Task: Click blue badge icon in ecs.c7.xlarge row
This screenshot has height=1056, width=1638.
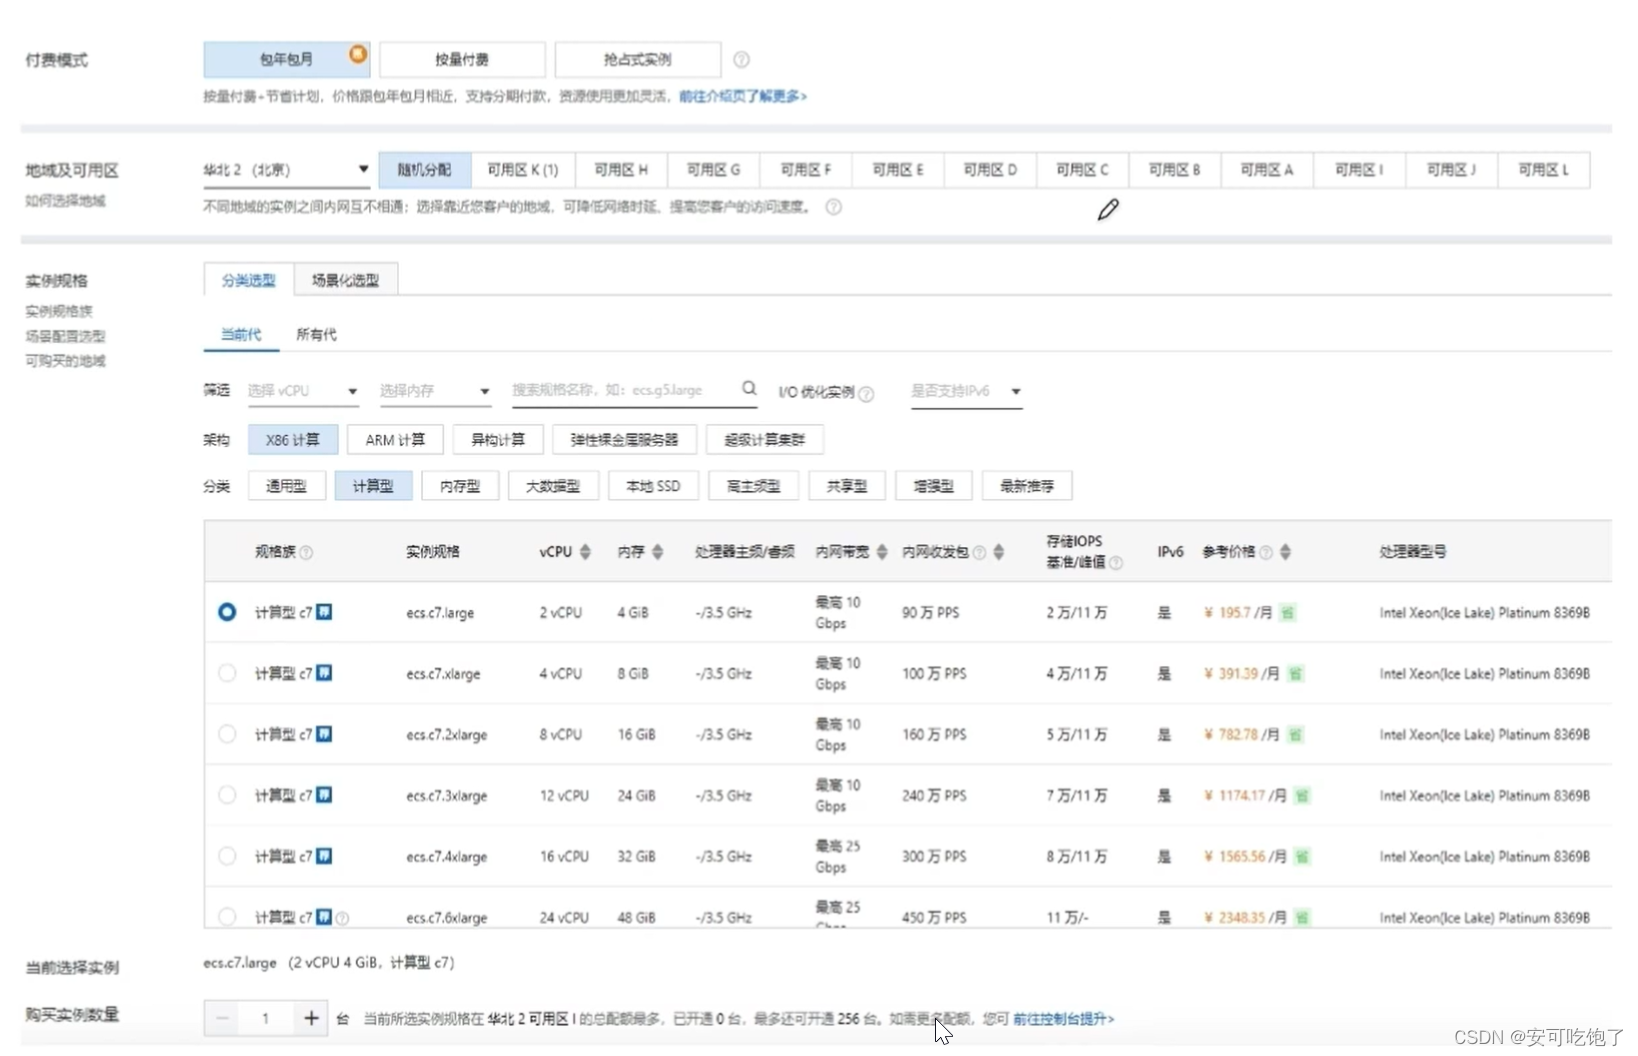Action: (x=324, y=673)
